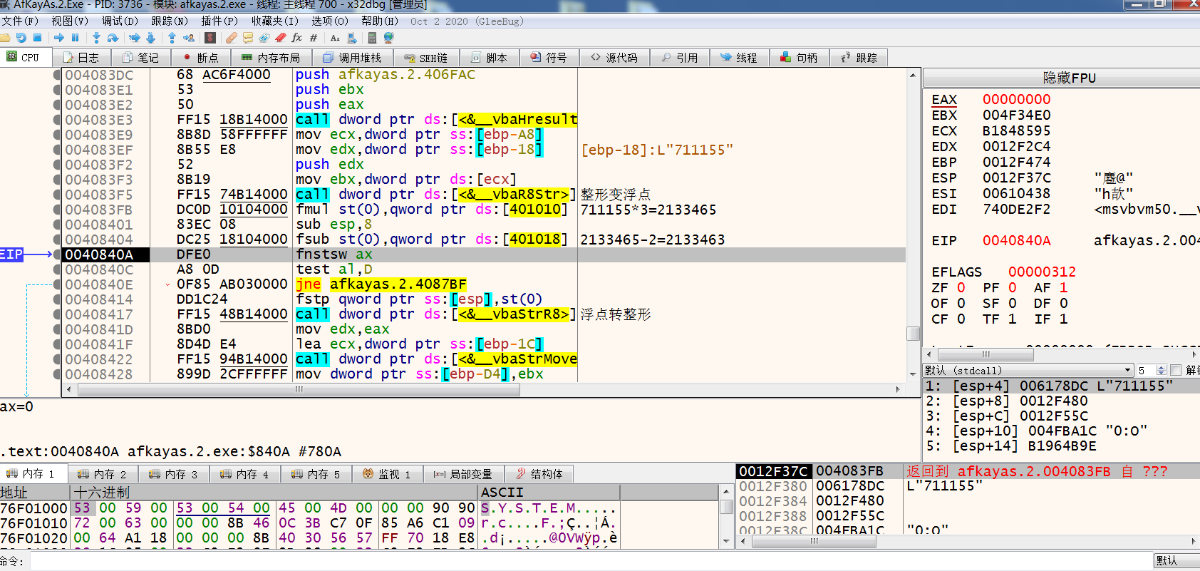The width and height of the screenshot is (1200, 571).
Task: Open the 选项(O) menu
Action: (x=330, y=20)
